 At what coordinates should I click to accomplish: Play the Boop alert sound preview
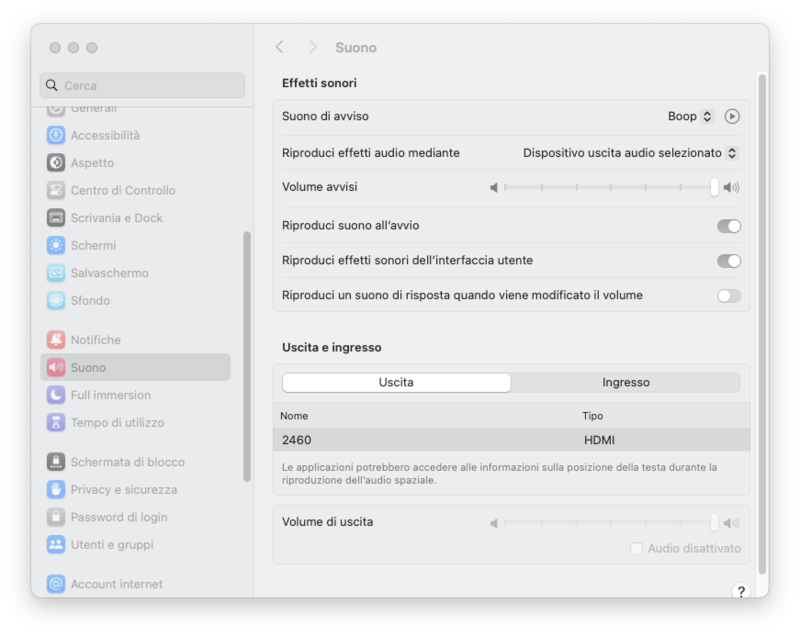[732, 116]
